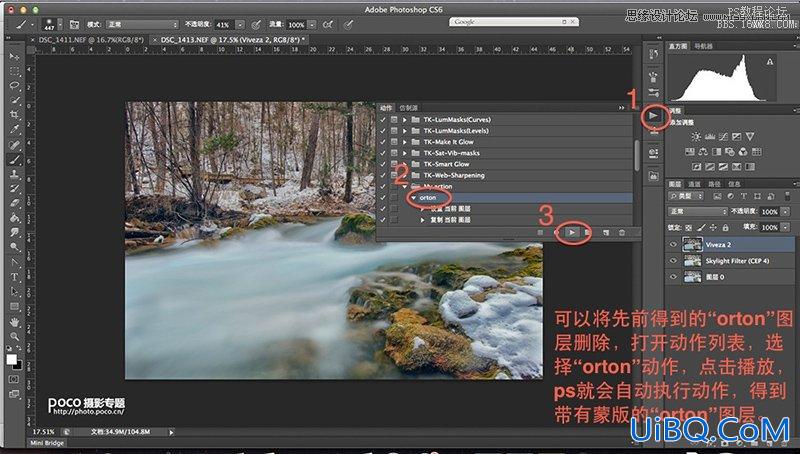Open the flow 100% dropdown arrow
800x454 pixels.
[x=312, y=24]
